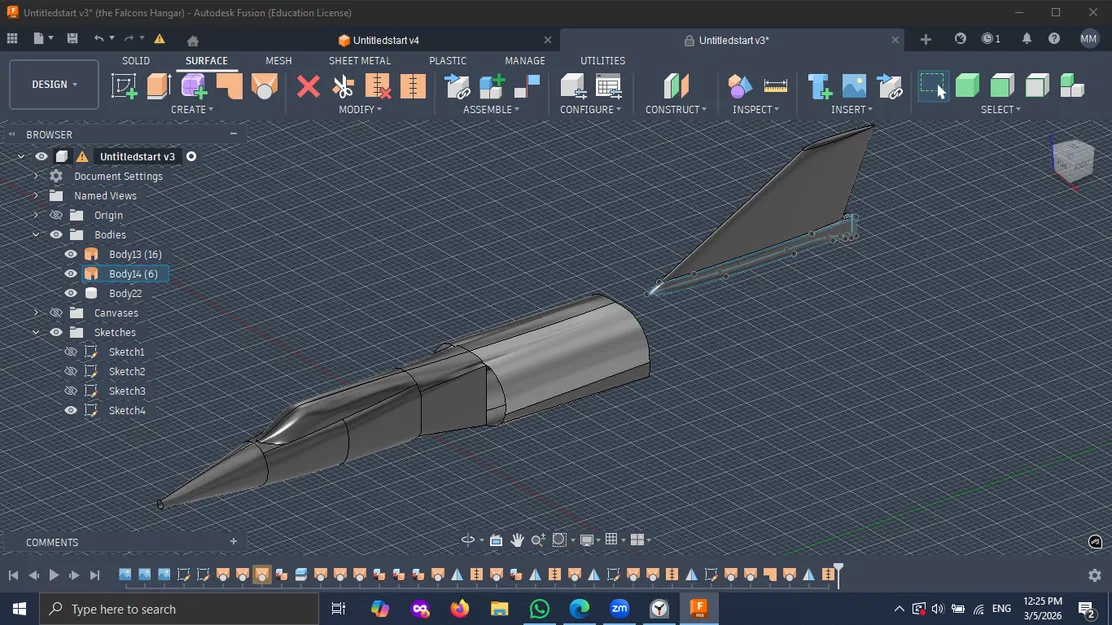Open the COMMENTS panel
This screenshot has width=1112, height=625.
tap(51, 542)
